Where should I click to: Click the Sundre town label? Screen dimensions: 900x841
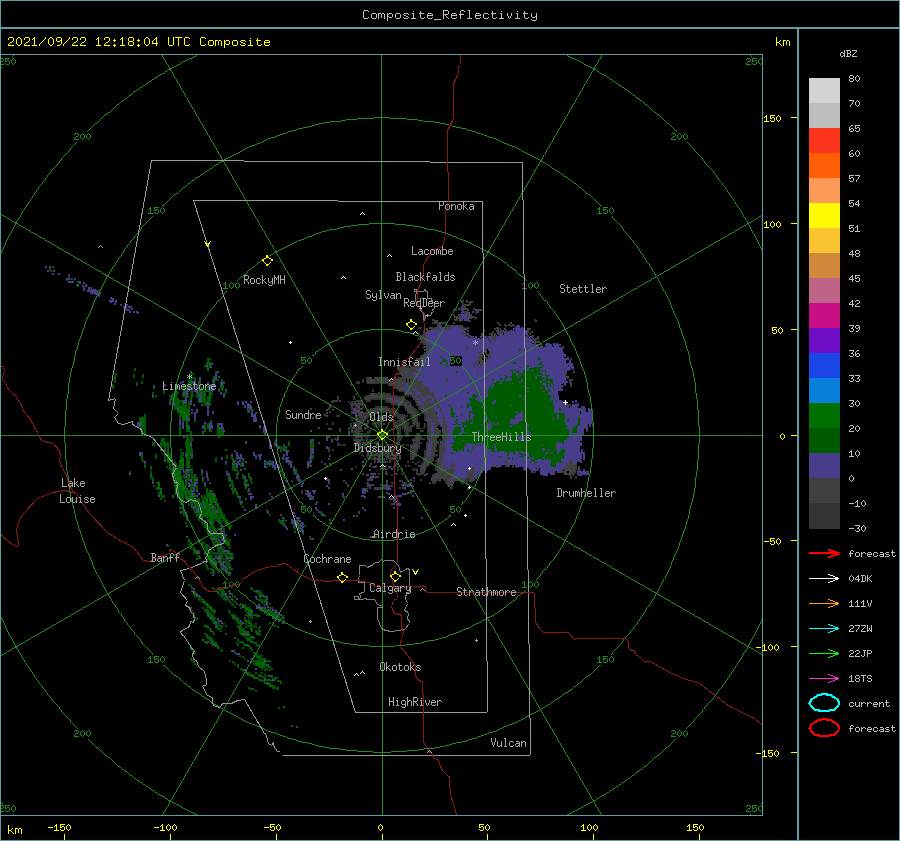click(x=303, y=414)
